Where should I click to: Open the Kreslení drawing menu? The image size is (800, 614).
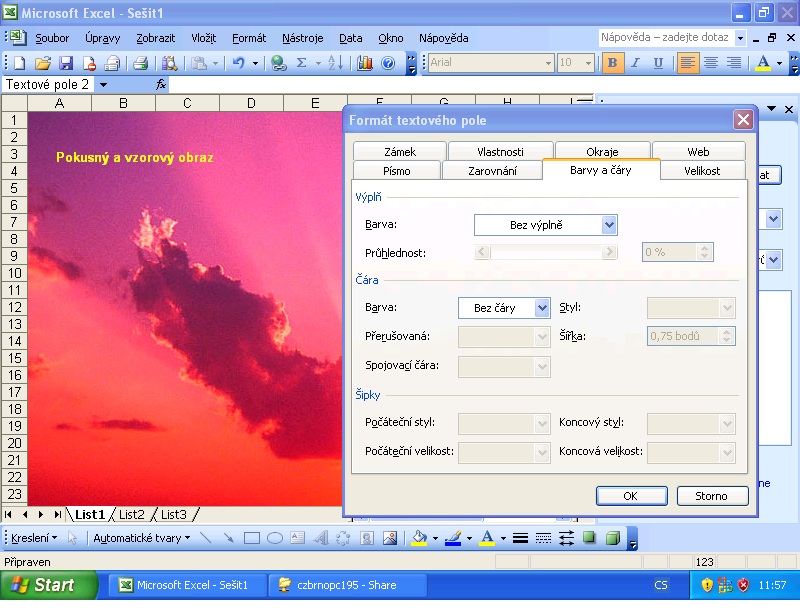(x=34, y=538)
